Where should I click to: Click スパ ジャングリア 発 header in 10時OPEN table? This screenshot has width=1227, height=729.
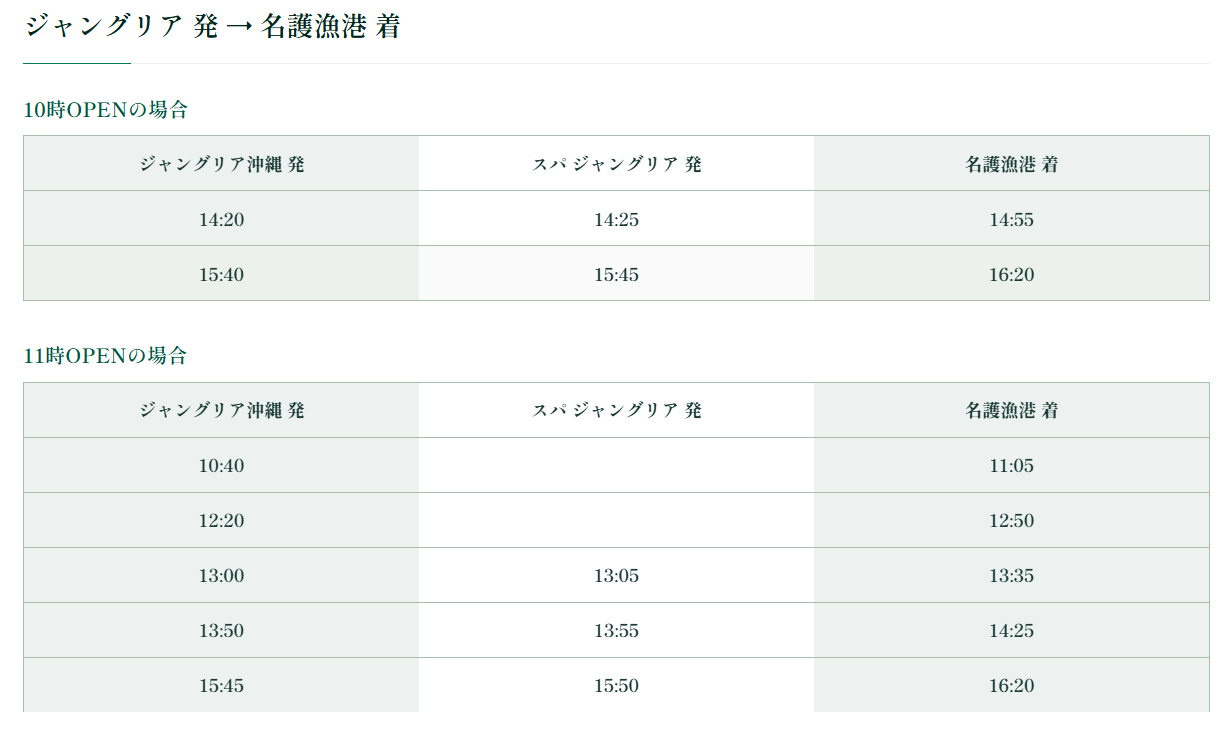(x=616, y=165)
